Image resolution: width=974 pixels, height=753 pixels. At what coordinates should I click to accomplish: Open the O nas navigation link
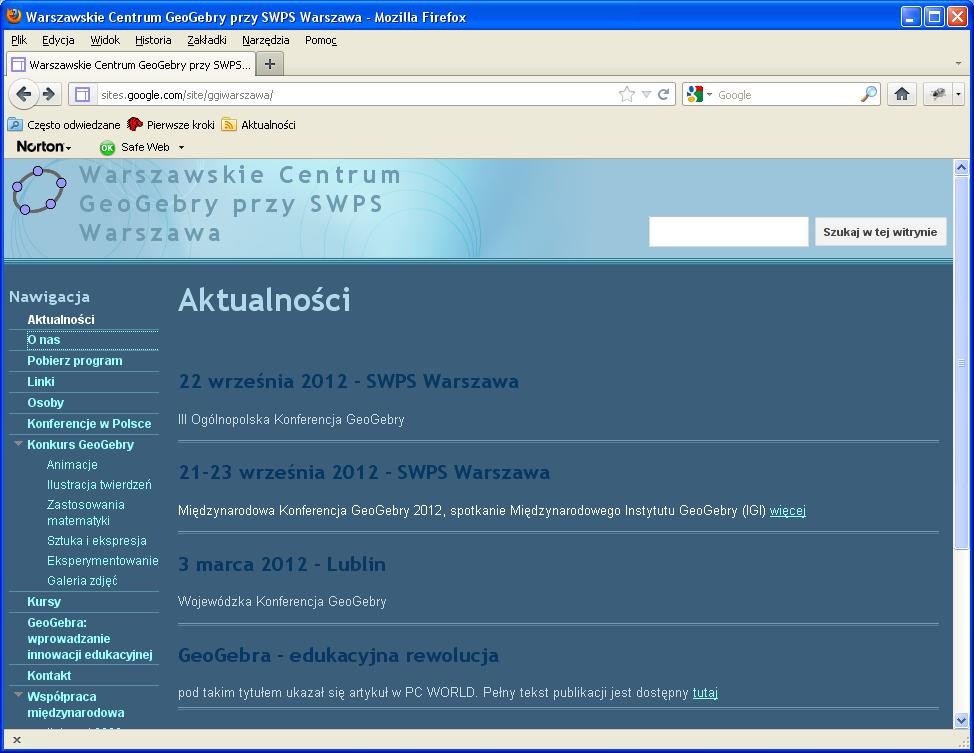(43, 340)
